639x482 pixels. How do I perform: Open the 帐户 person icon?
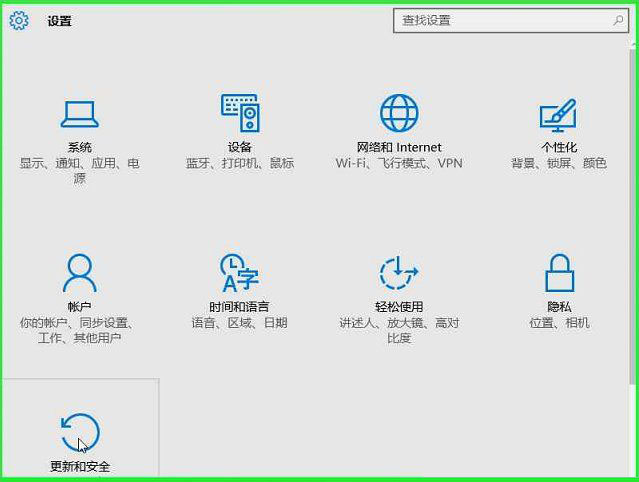[x=80, y=273]
